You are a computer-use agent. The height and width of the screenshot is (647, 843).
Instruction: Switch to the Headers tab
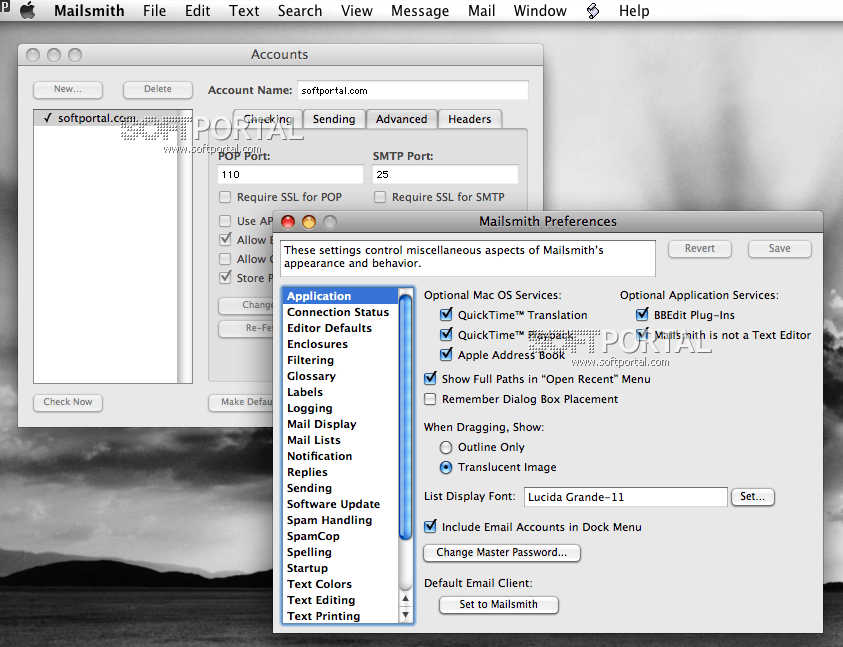pos(470,119)
